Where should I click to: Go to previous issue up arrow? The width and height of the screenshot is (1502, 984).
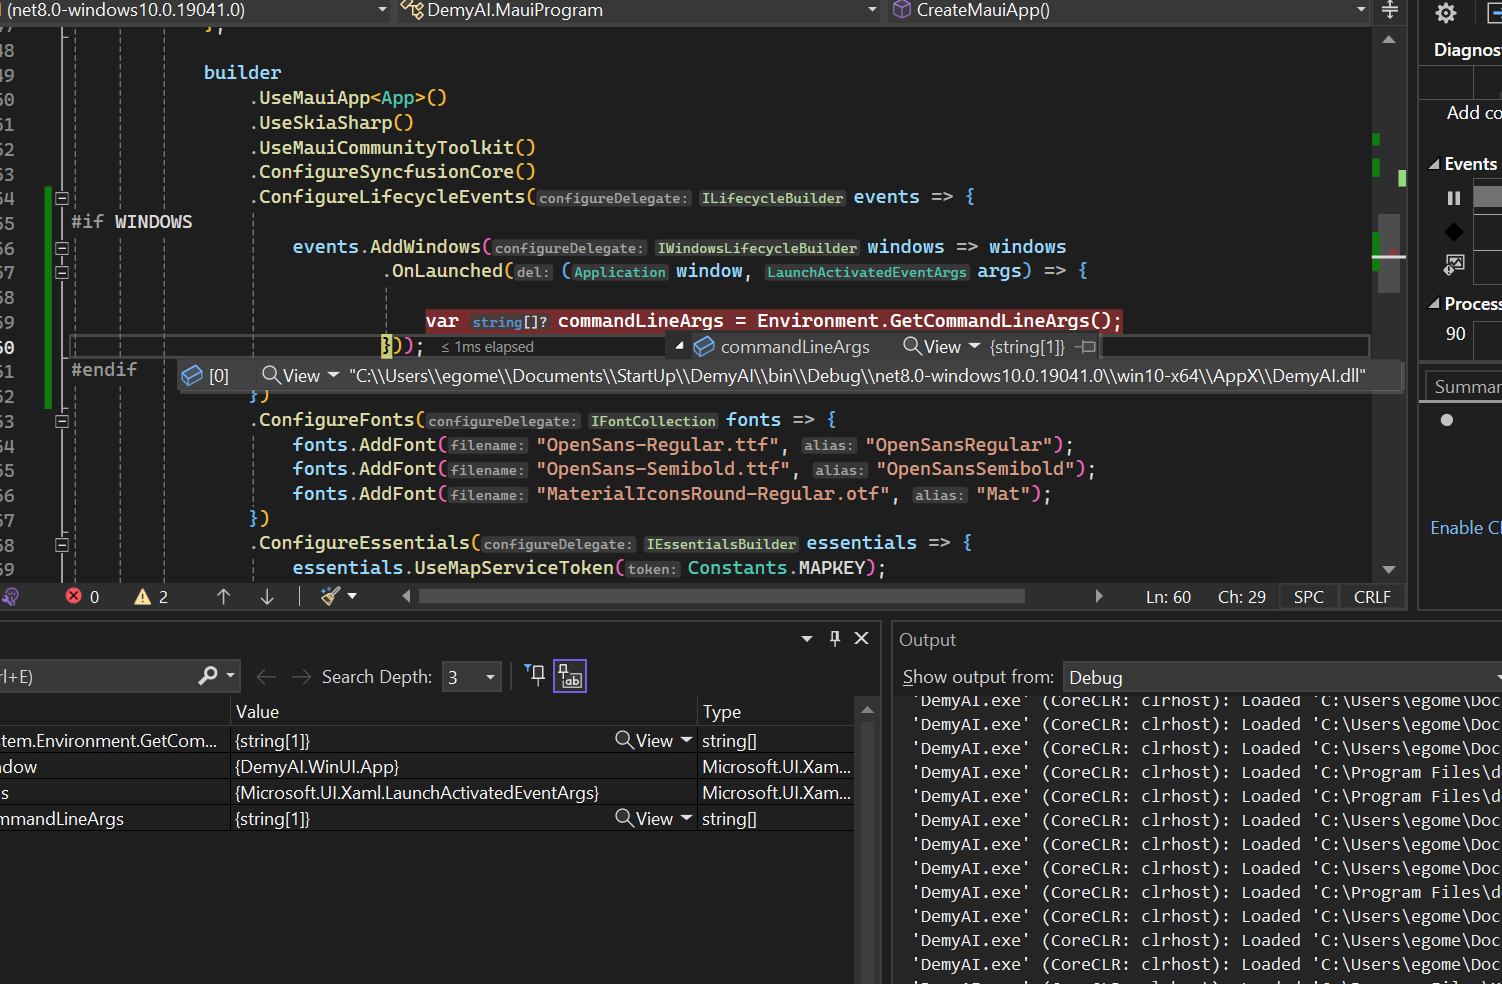tap(223, 596)
